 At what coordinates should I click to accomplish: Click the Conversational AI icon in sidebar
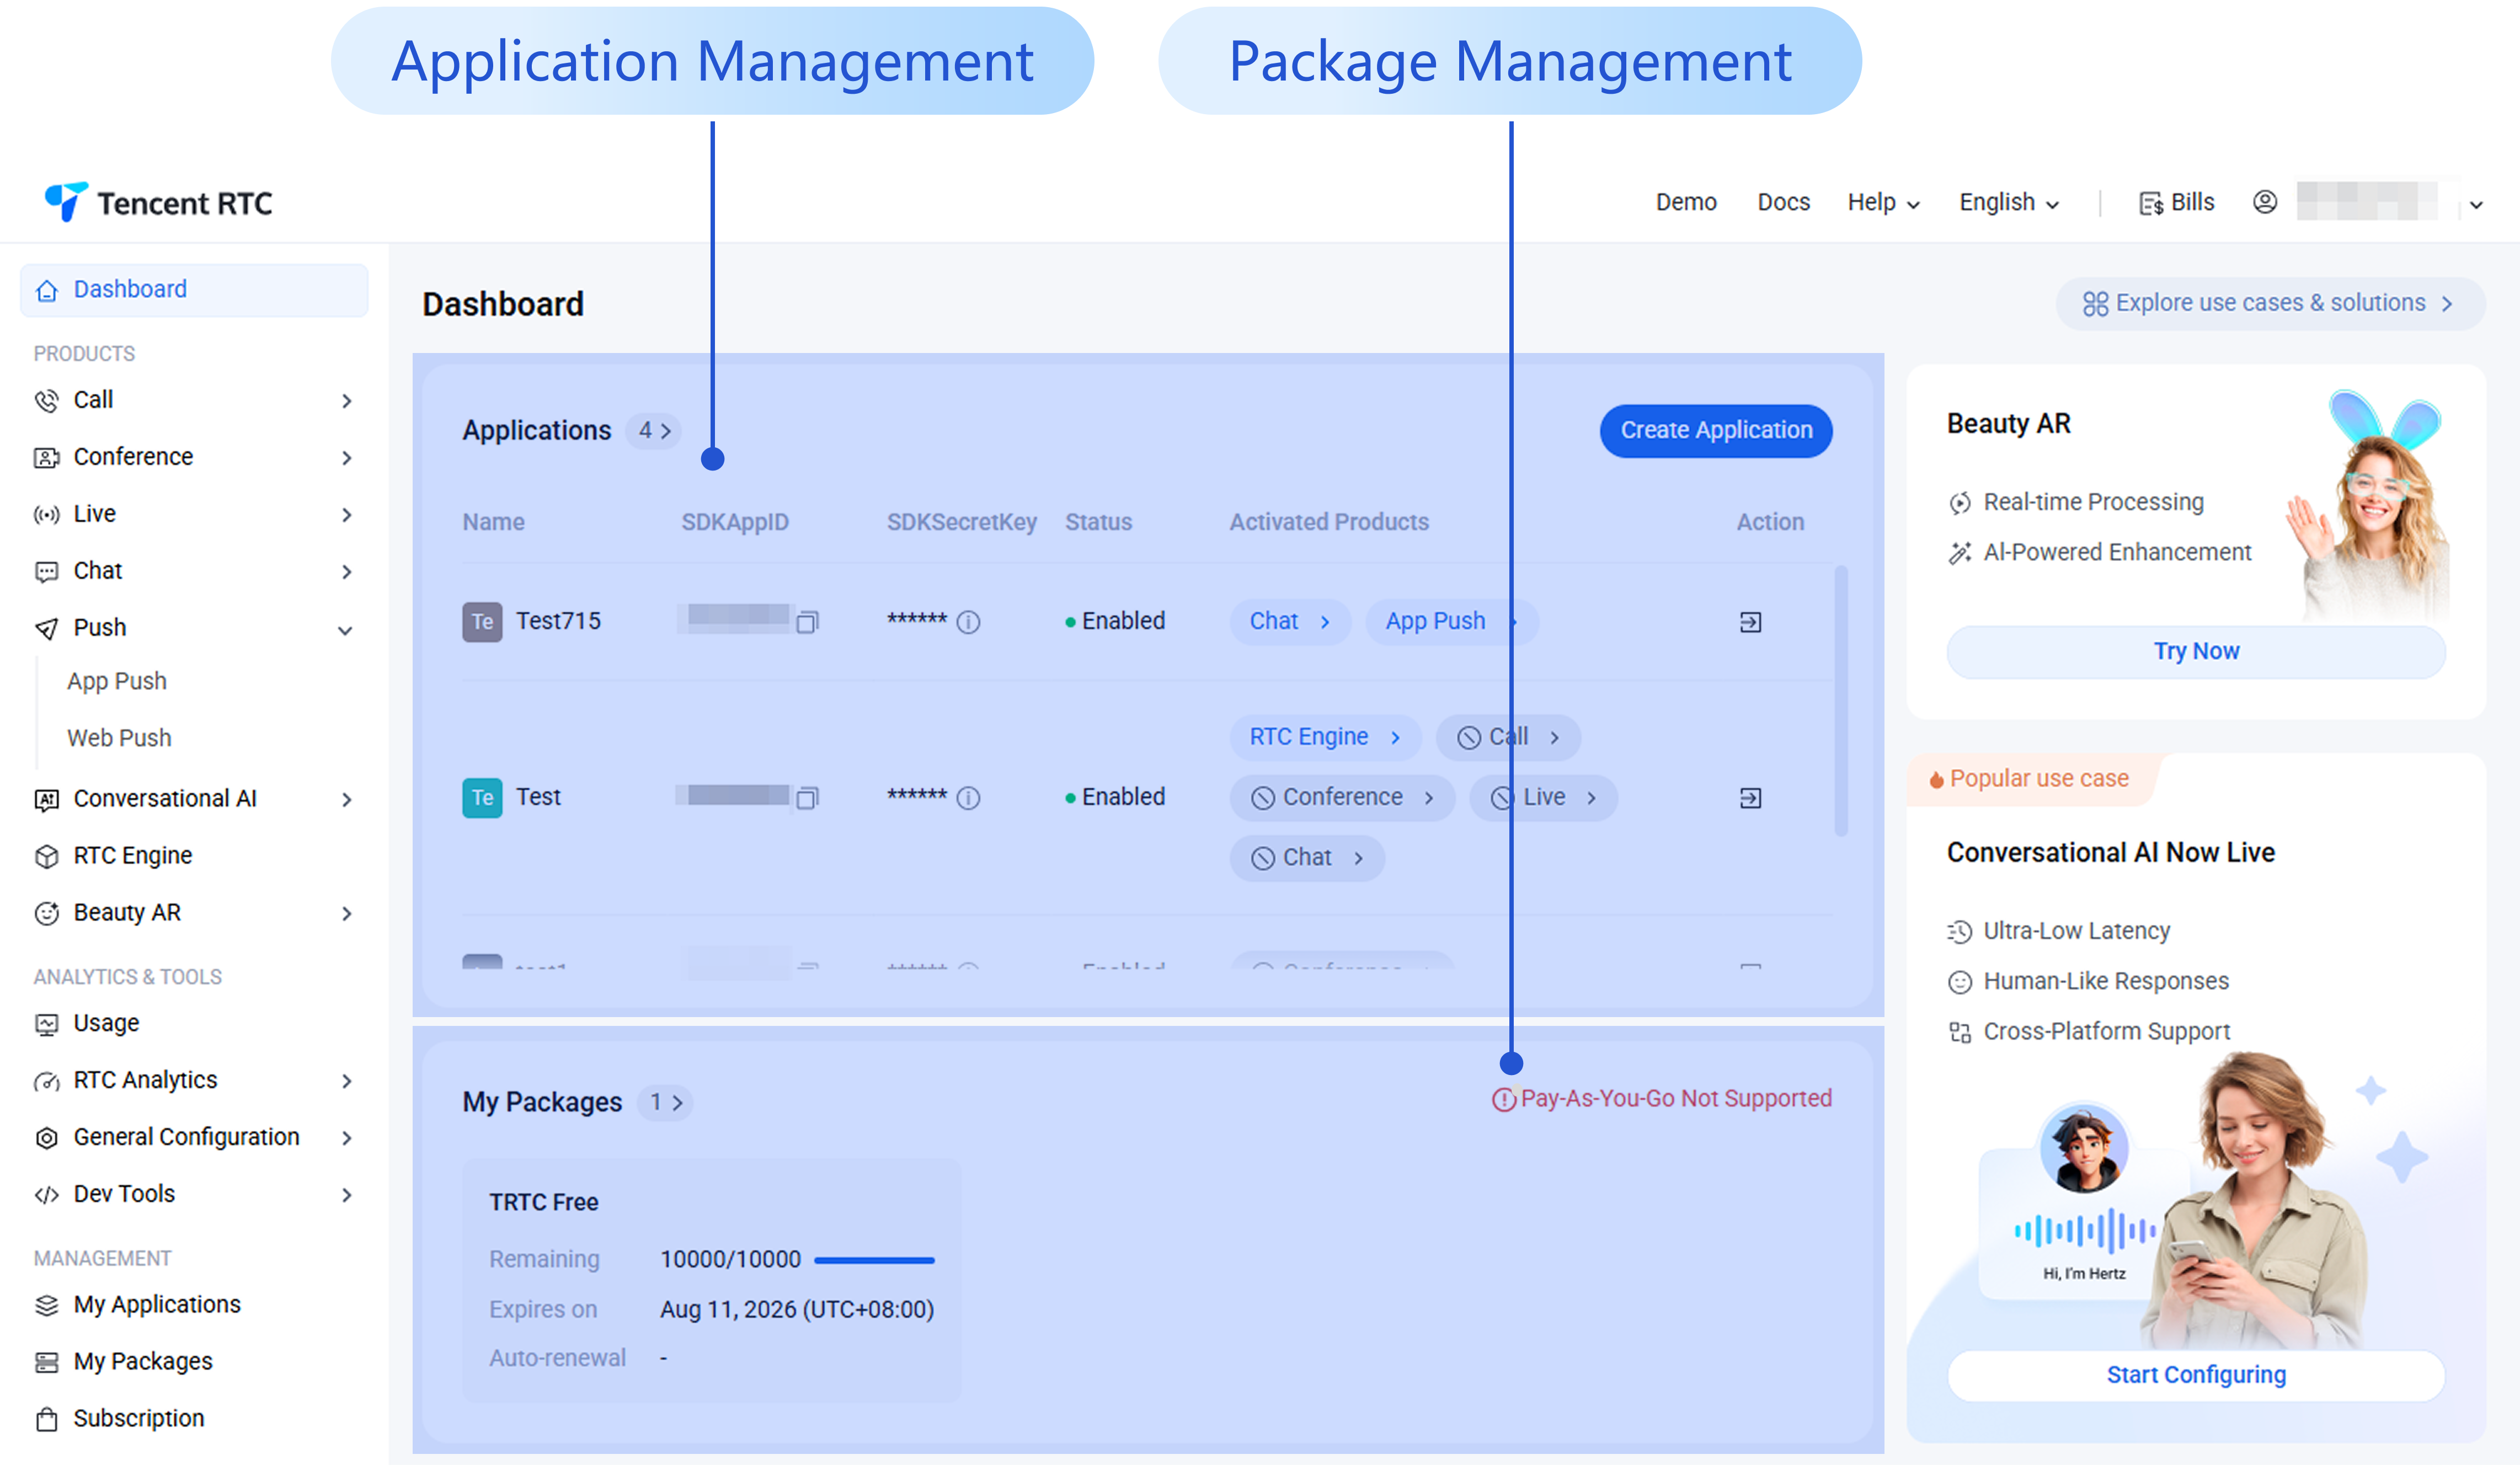coord(47,800)
